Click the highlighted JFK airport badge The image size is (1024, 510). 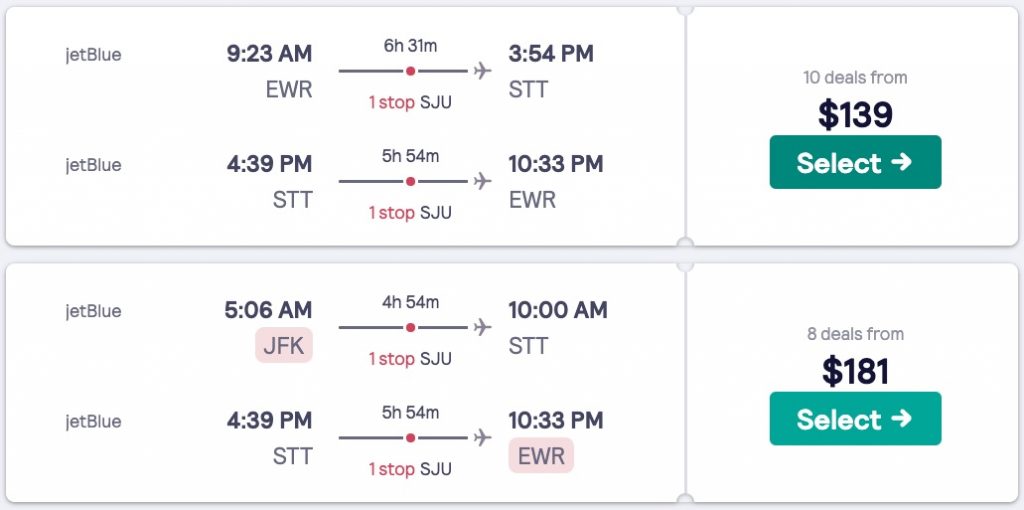click(284, 346)
